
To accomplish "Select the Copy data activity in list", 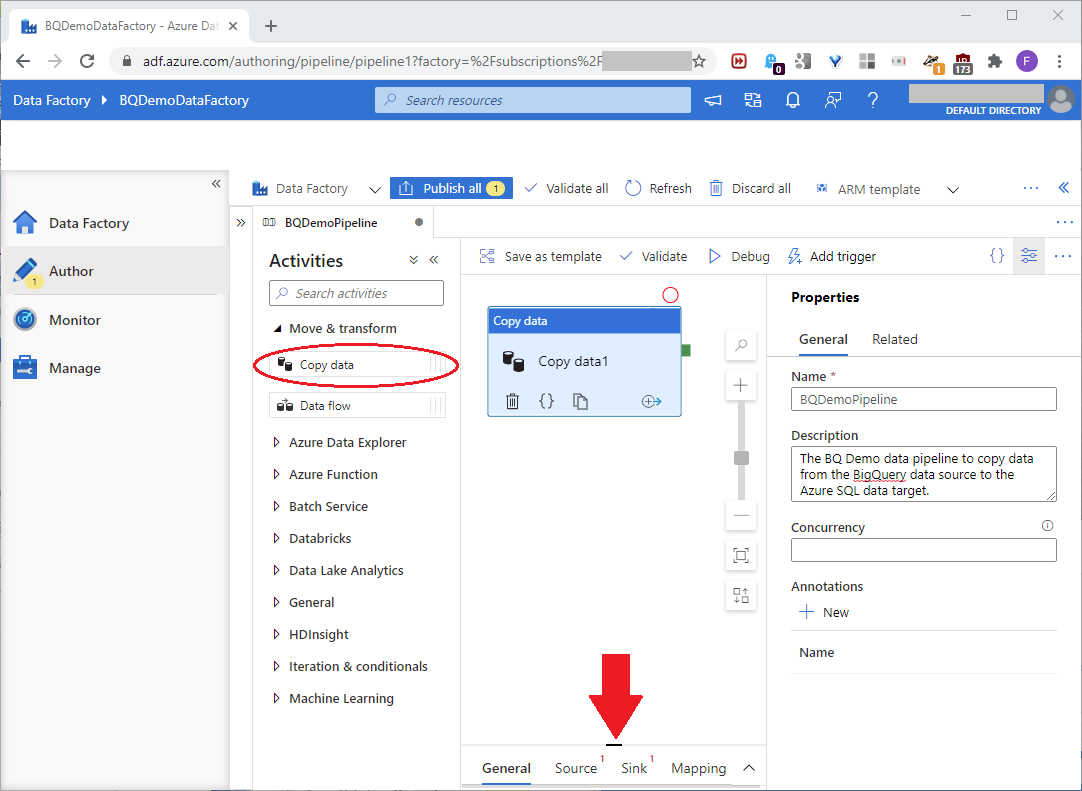I will click(357, 364).
